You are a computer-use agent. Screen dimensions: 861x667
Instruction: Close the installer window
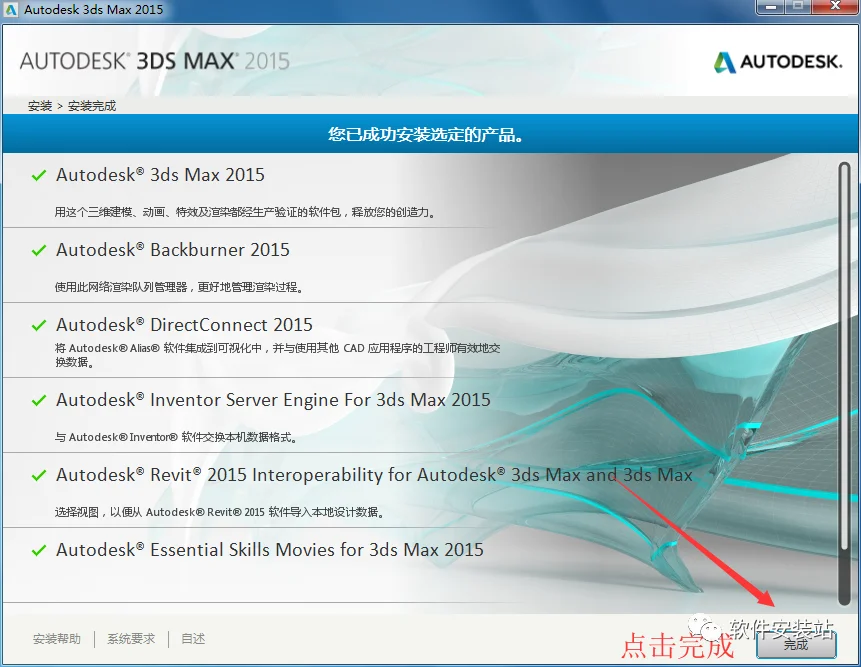[x=835, y=7]
